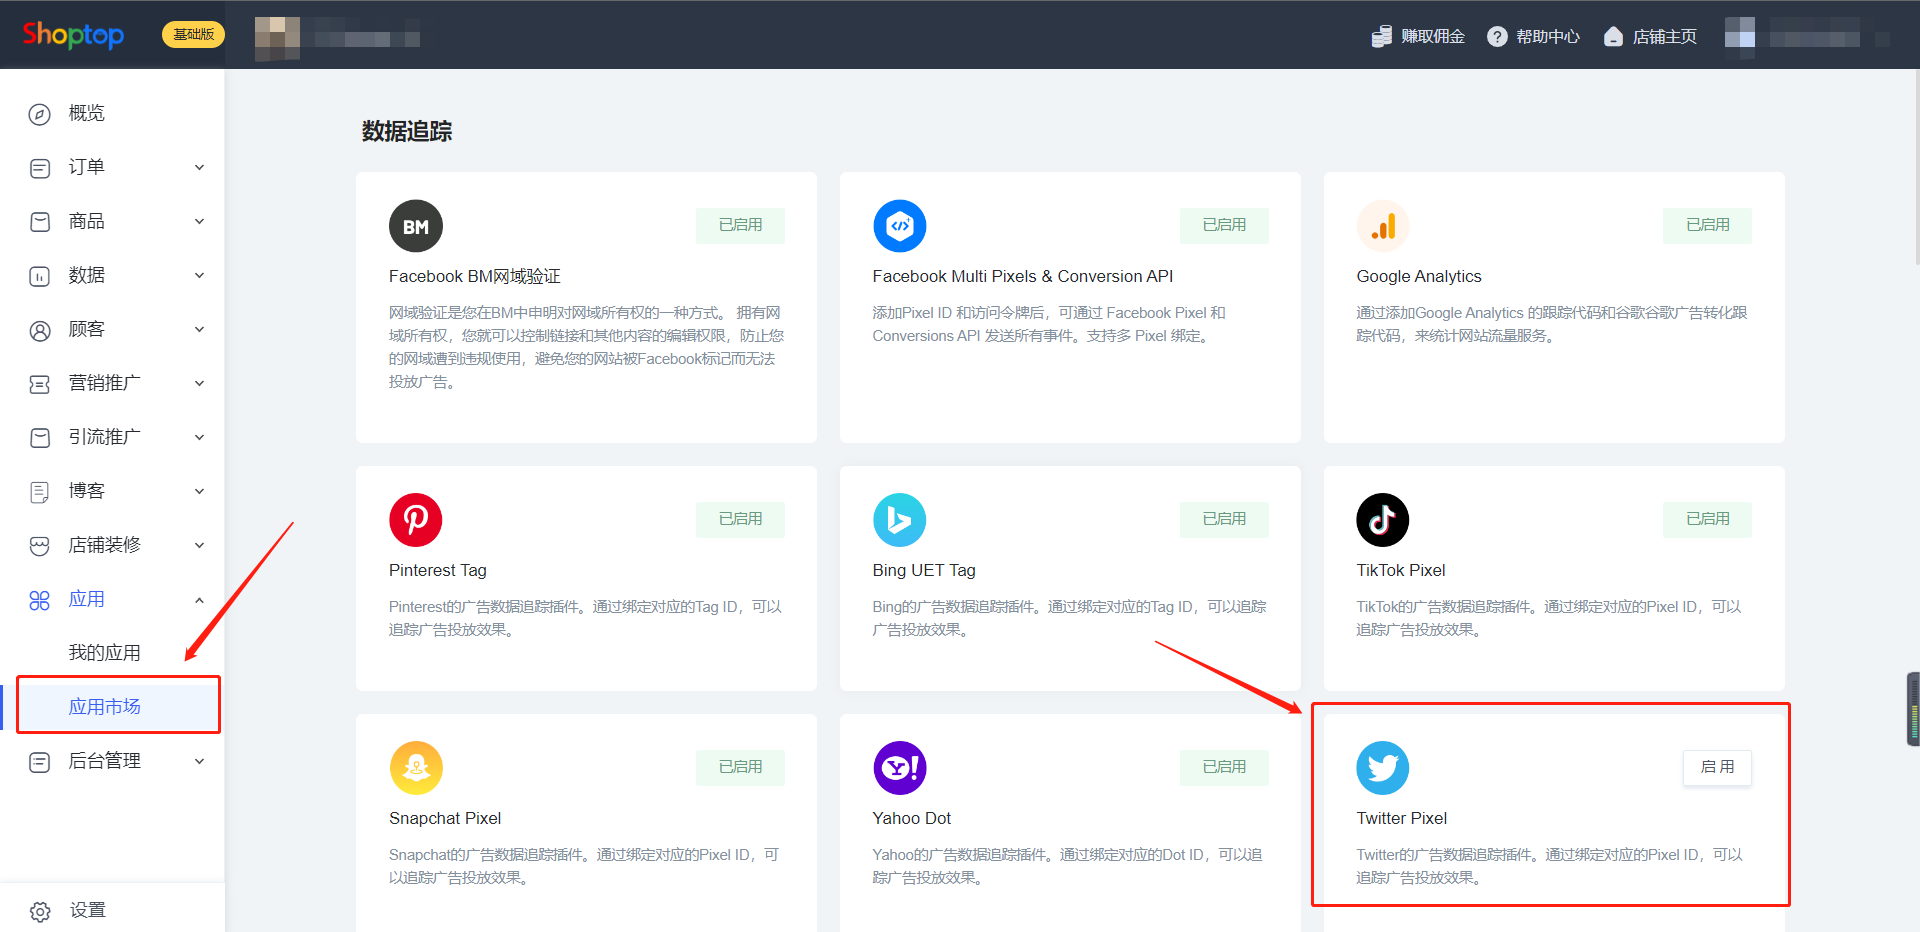Click the help center question mark icon

point(1497,37)
